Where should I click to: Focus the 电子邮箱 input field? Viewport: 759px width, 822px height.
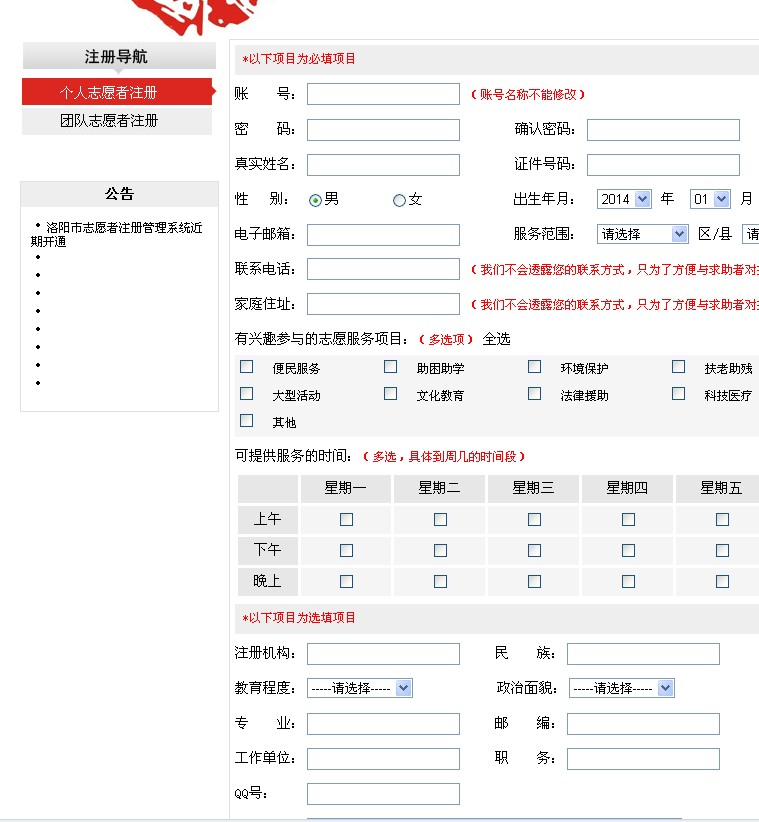click(x=383, y=234)
